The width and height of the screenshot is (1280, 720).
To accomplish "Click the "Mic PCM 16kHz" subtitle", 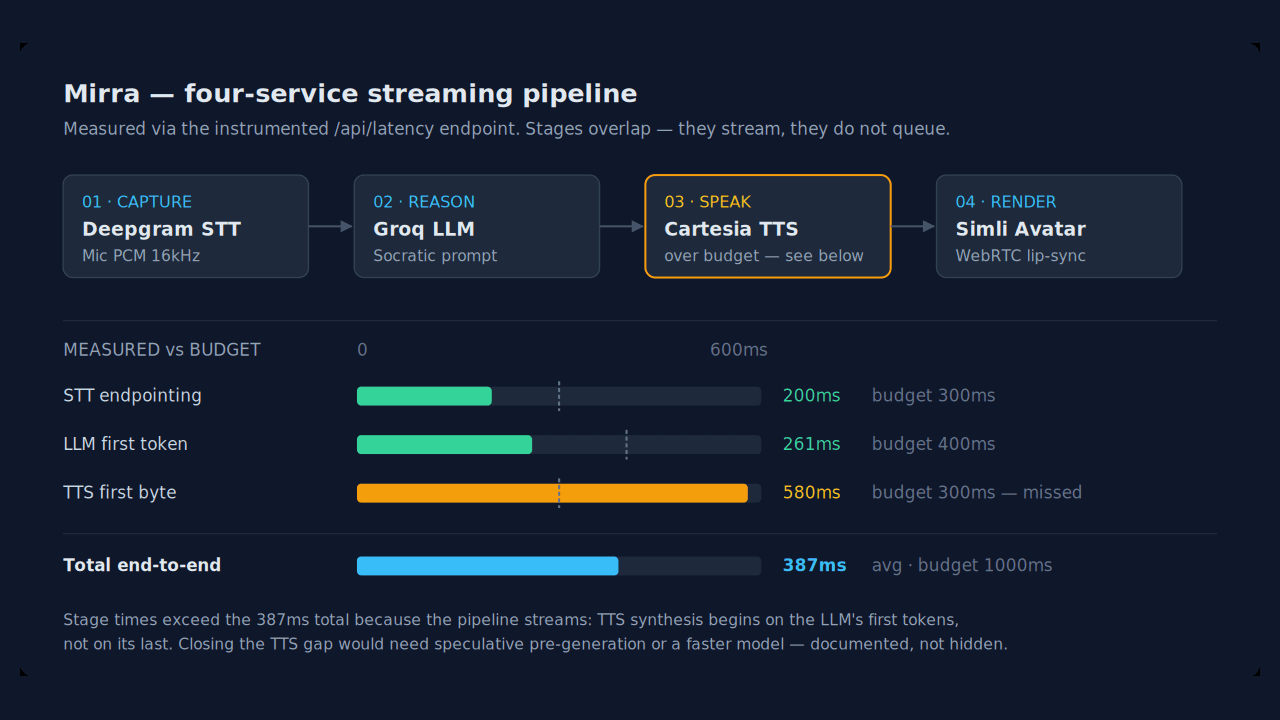I will click(141, 256).
